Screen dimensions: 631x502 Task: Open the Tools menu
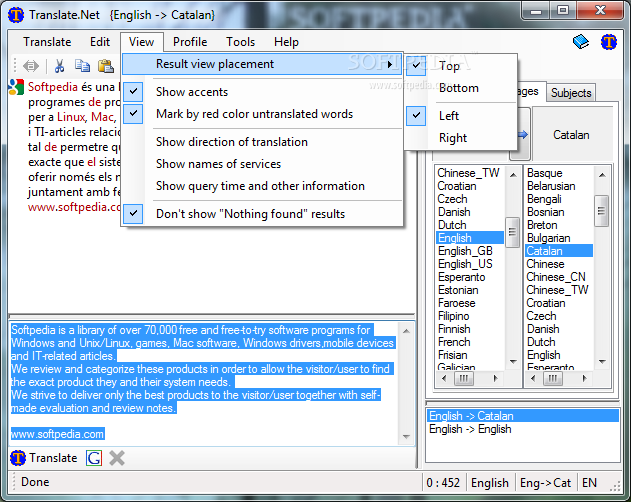[240, 42]
